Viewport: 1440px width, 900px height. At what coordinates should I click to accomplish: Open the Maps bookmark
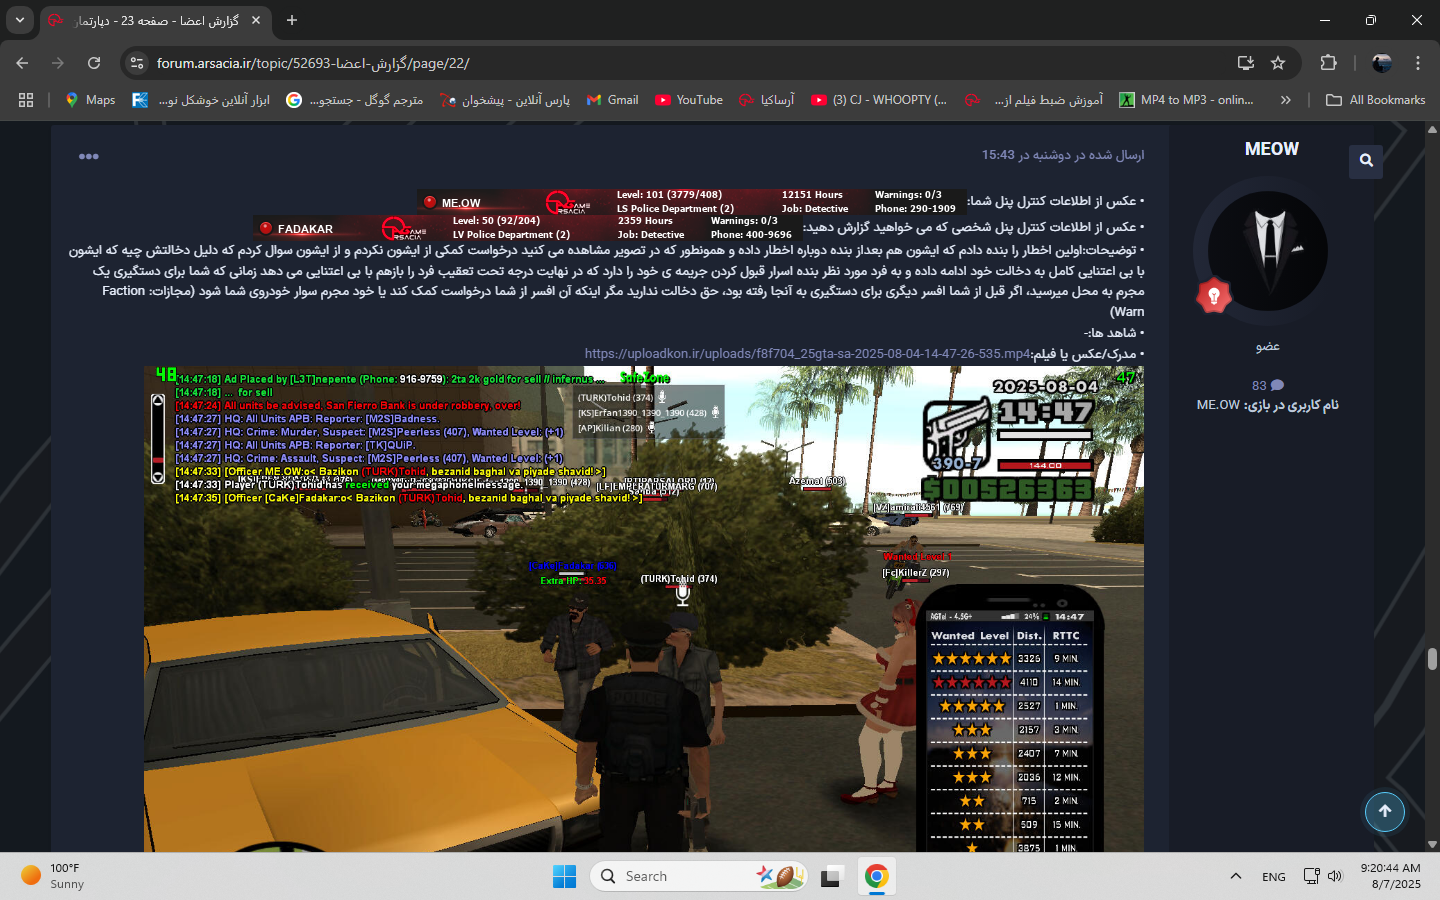90,100
